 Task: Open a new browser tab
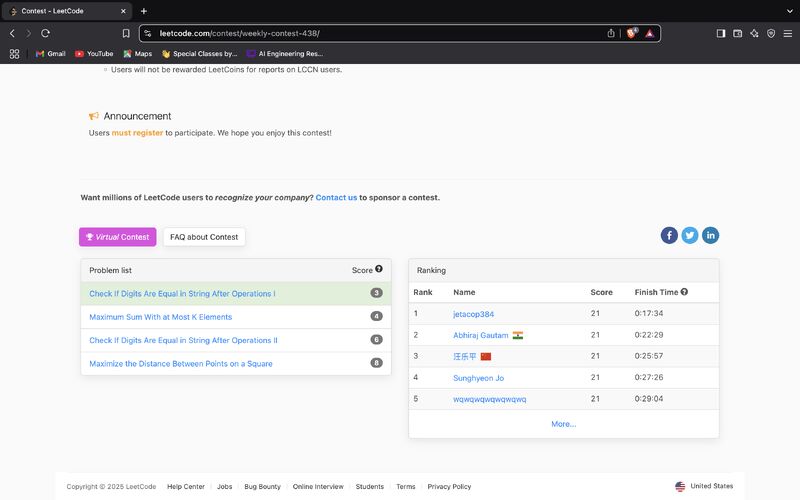[144, 11]
